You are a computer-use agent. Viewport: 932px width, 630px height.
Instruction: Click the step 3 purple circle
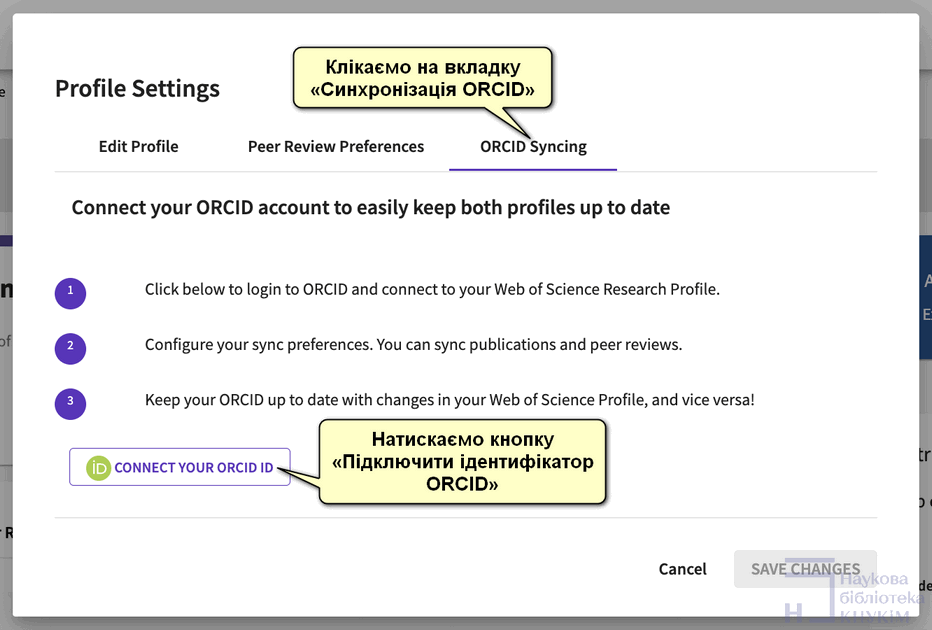point(70,403)
